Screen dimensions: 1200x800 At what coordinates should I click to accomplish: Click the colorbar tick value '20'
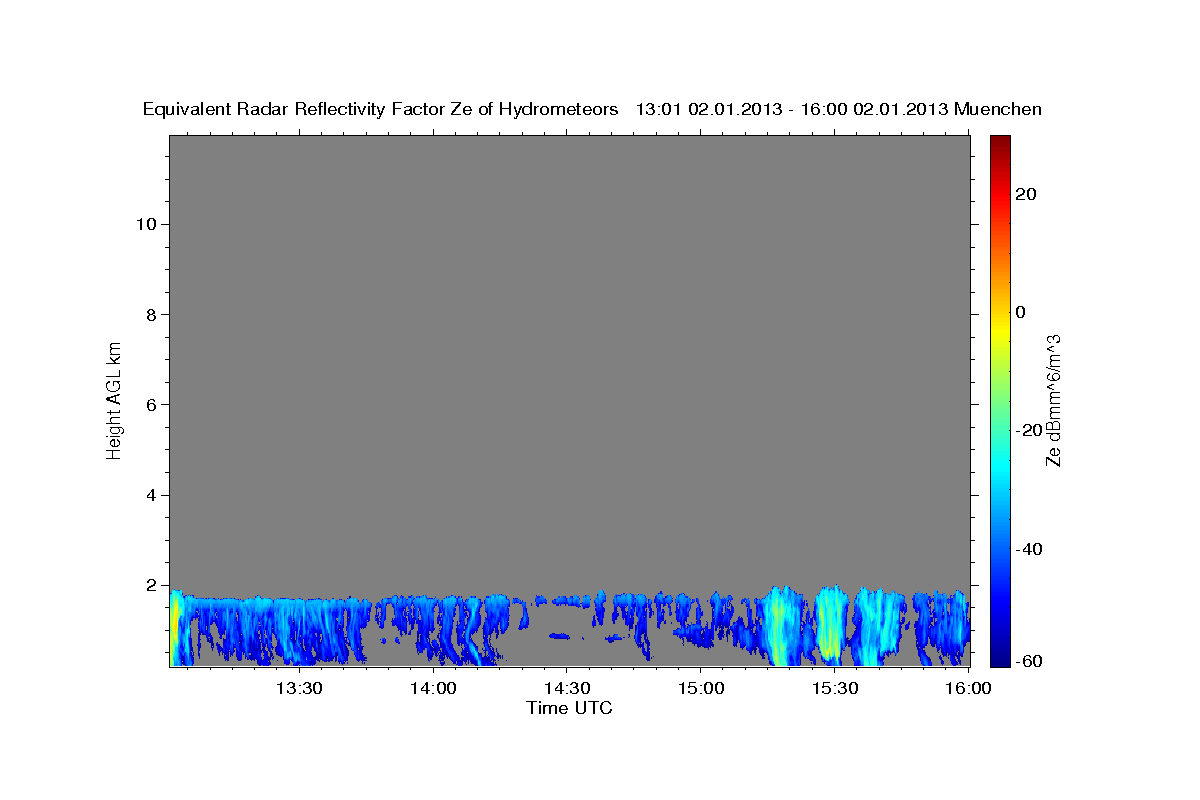pyautogui.click(x=1026, y=194)
